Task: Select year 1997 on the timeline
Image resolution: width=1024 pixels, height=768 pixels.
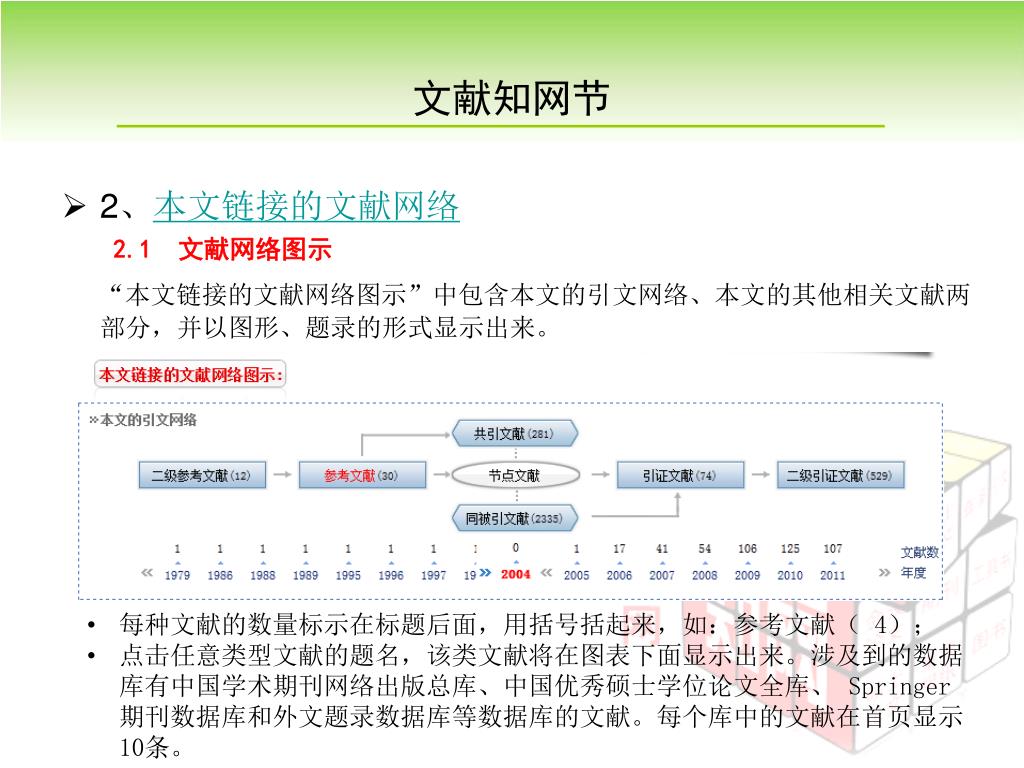Action: click(433, 575)
